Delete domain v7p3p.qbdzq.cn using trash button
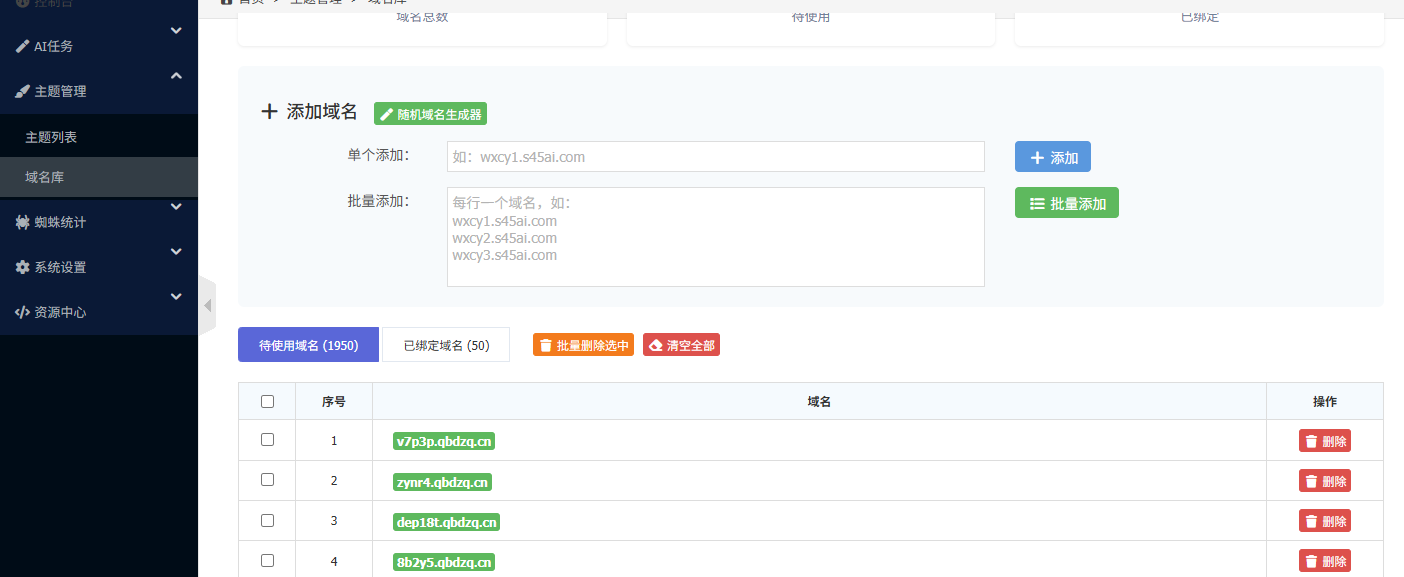Viewport: 1404px width, 577px height. (x=1324, y=441)
